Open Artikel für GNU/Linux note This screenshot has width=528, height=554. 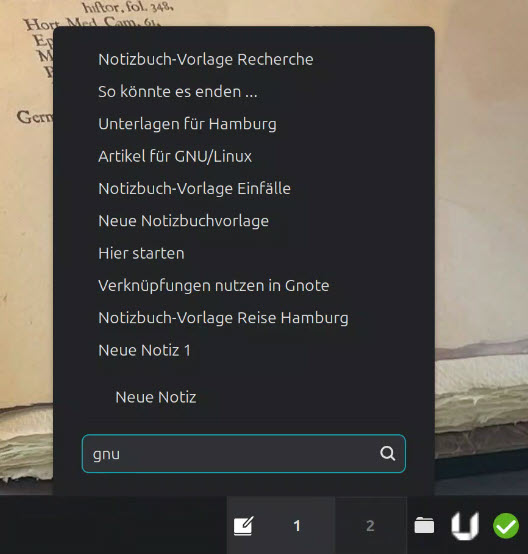click(x=175, y=157)
